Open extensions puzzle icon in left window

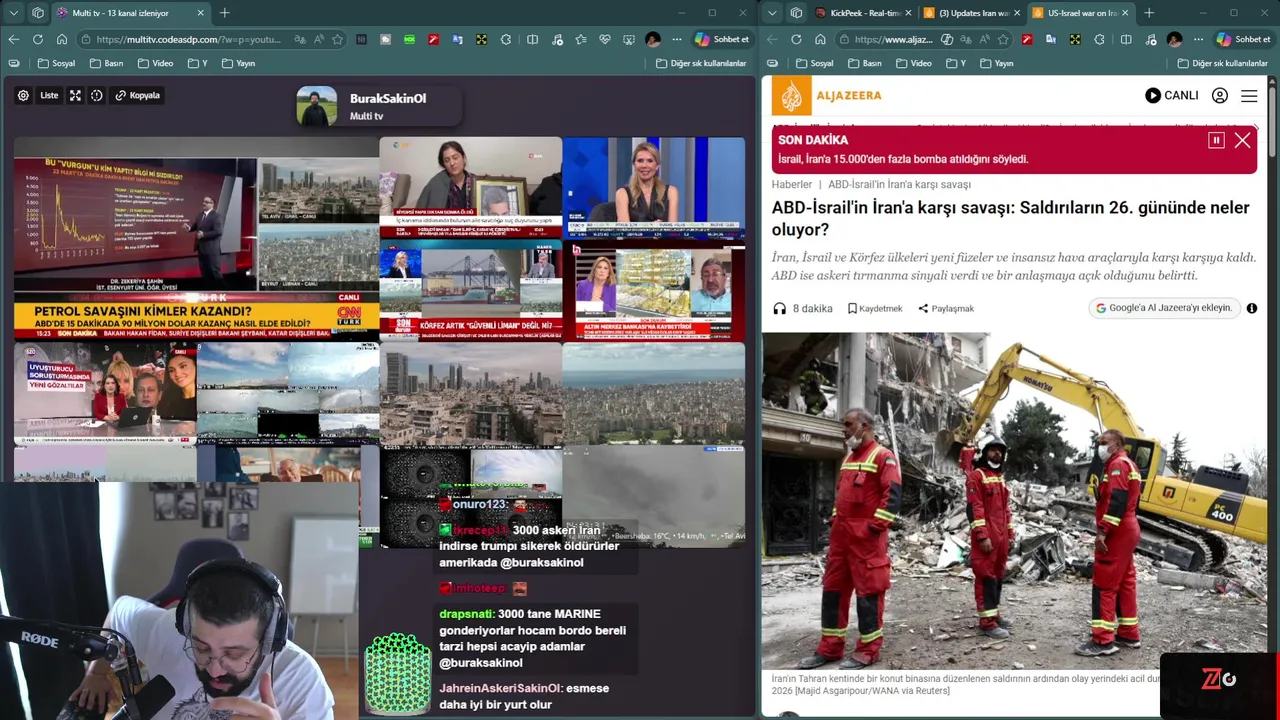click(x=506, y=39)
